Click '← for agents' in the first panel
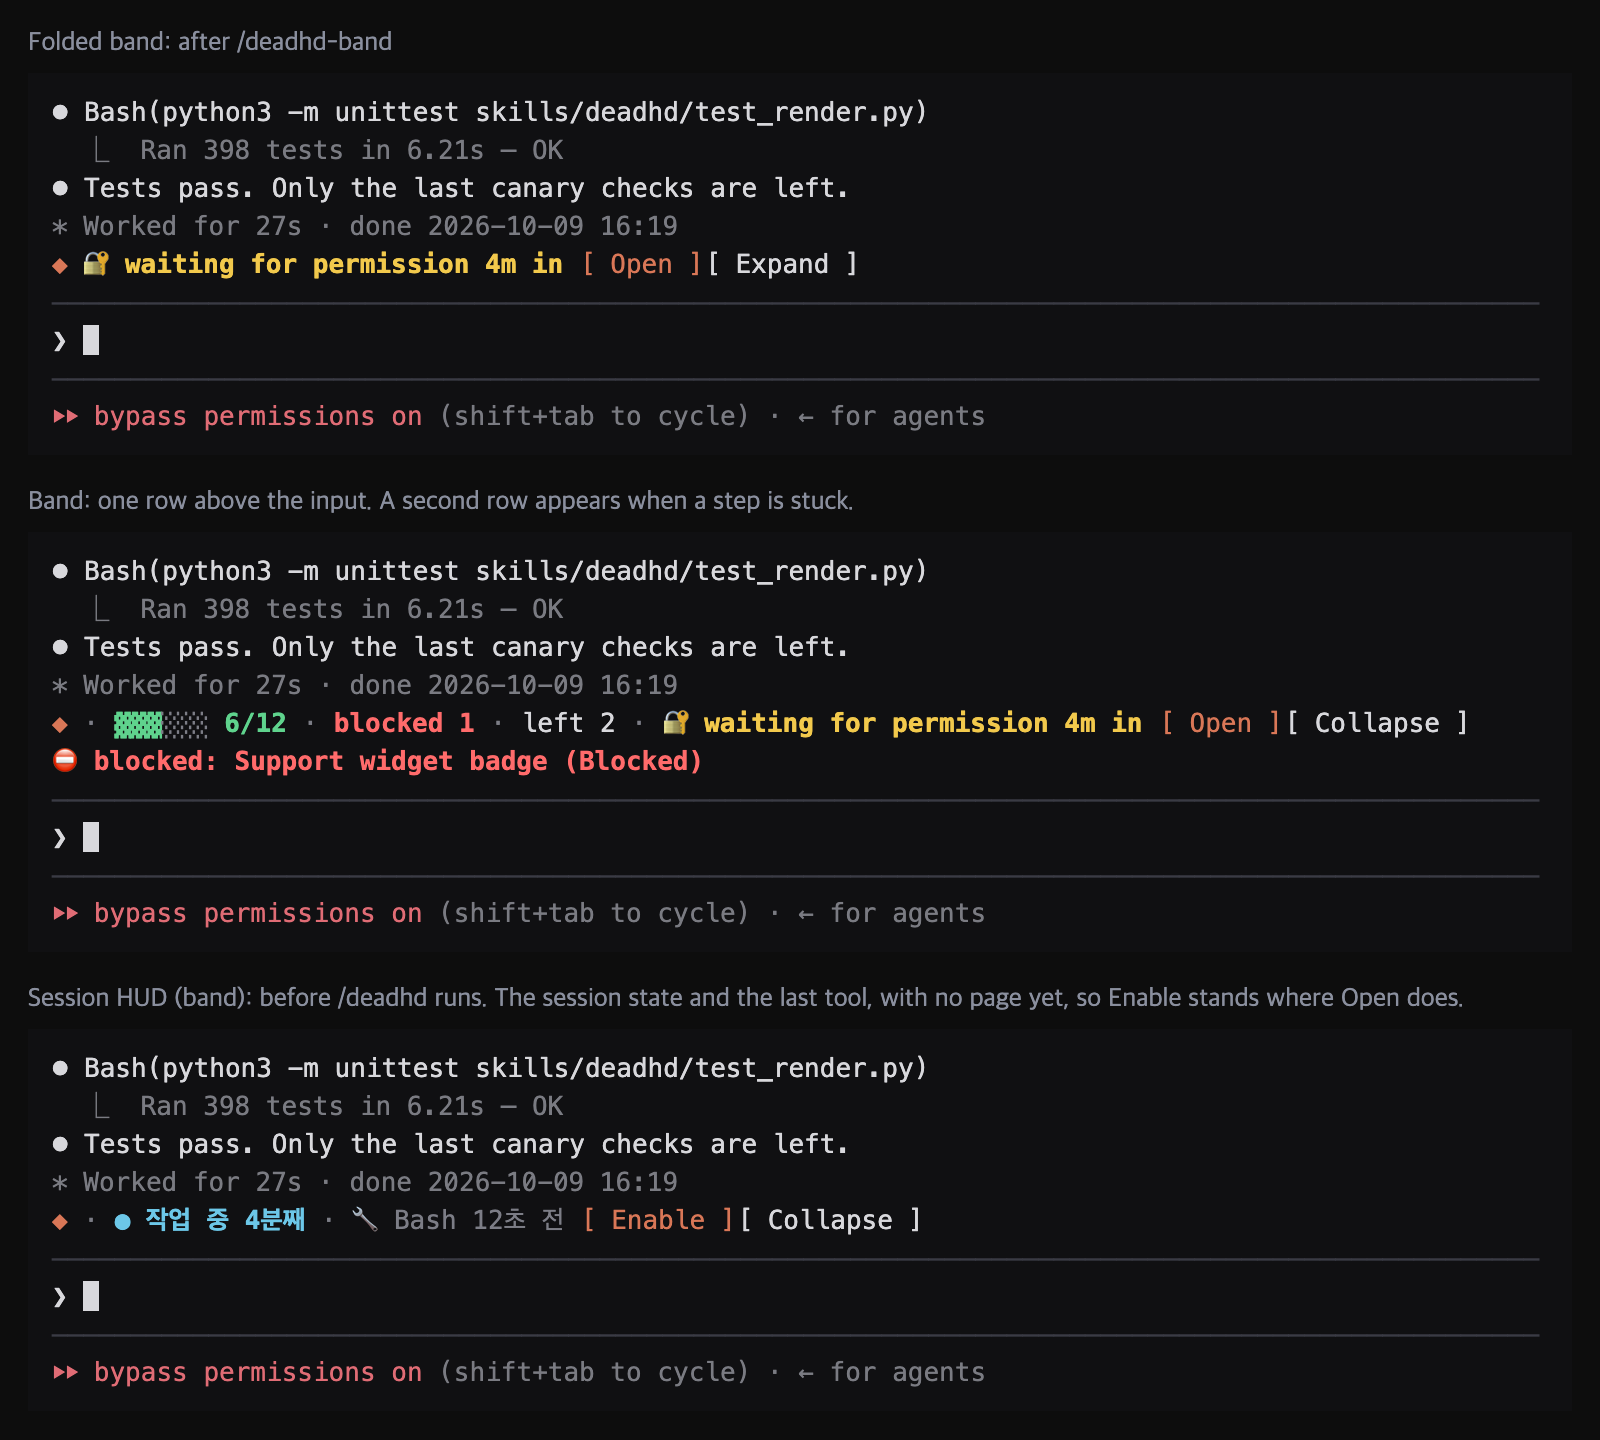The image size is (1600, 1440). 891,416
